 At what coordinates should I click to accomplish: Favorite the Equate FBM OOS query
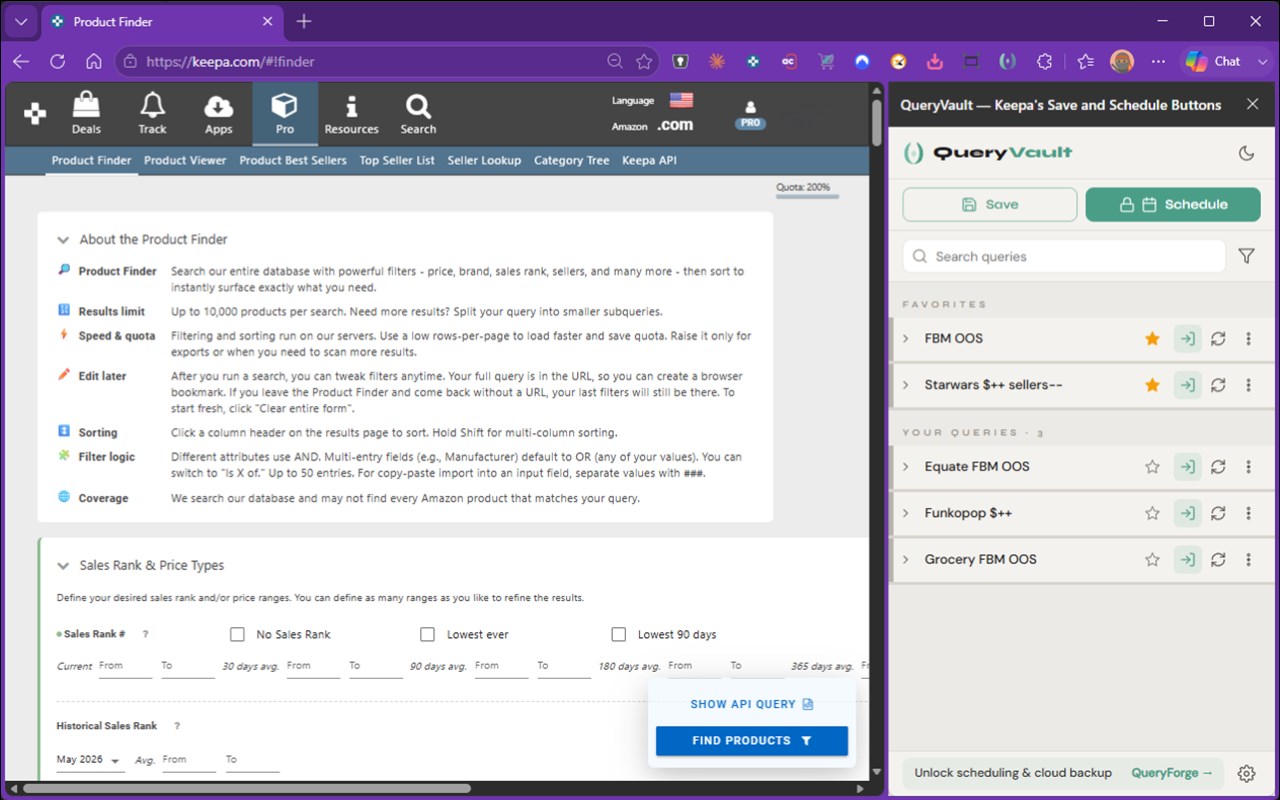(1152, 467)
